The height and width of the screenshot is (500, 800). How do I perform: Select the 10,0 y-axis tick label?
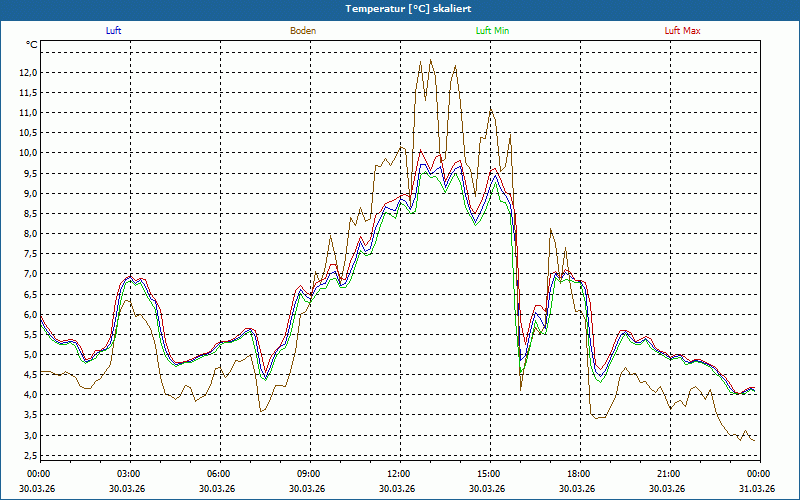pos(25,153)
